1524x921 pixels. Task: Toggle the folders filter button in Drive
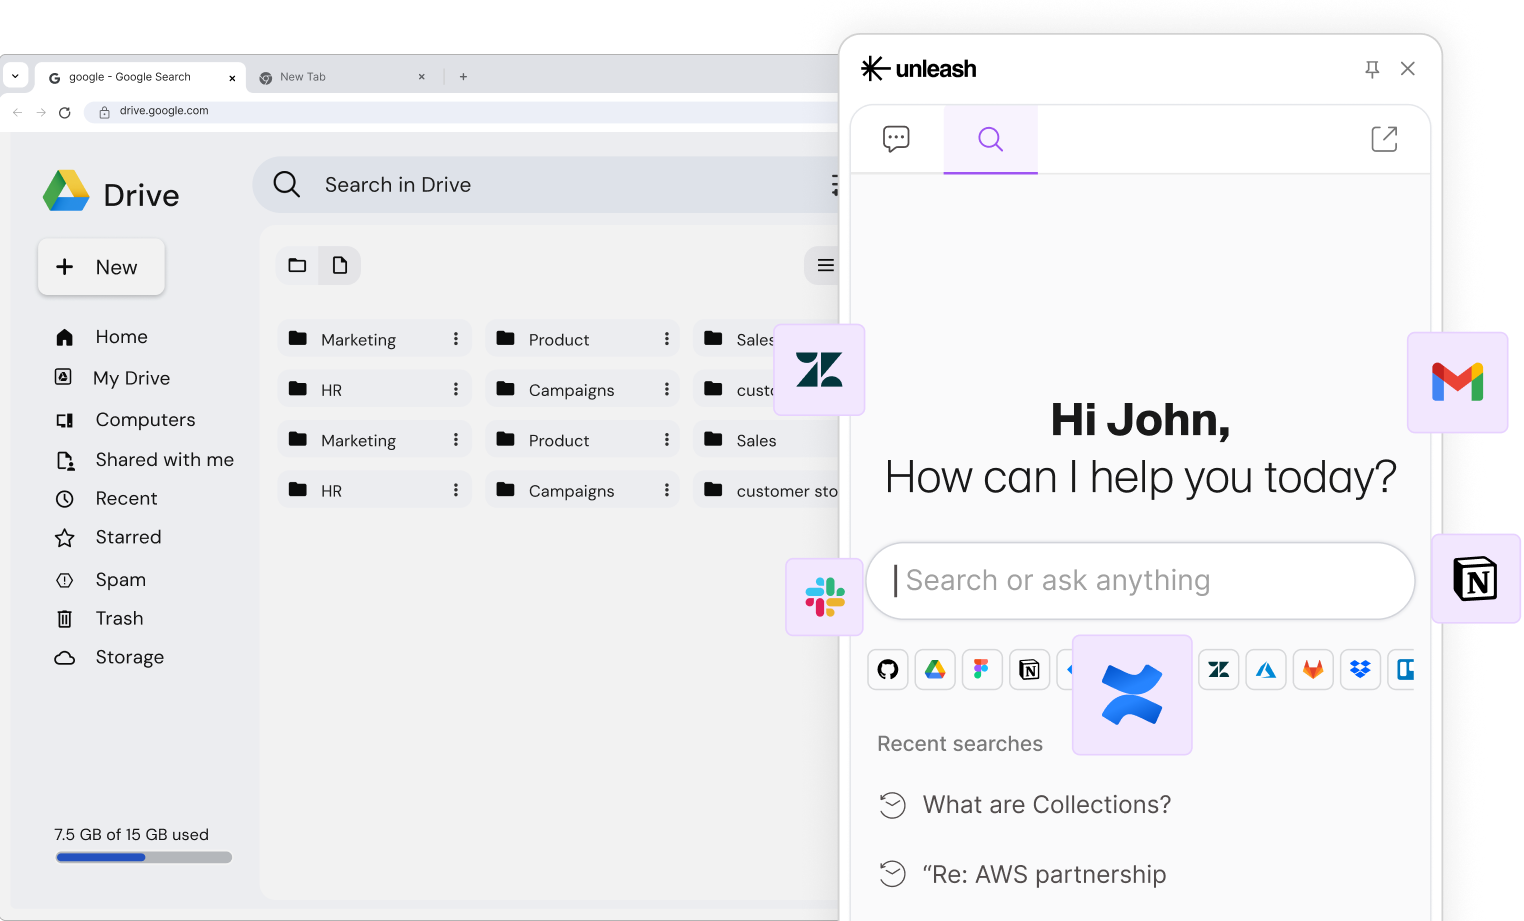(297, 266)
